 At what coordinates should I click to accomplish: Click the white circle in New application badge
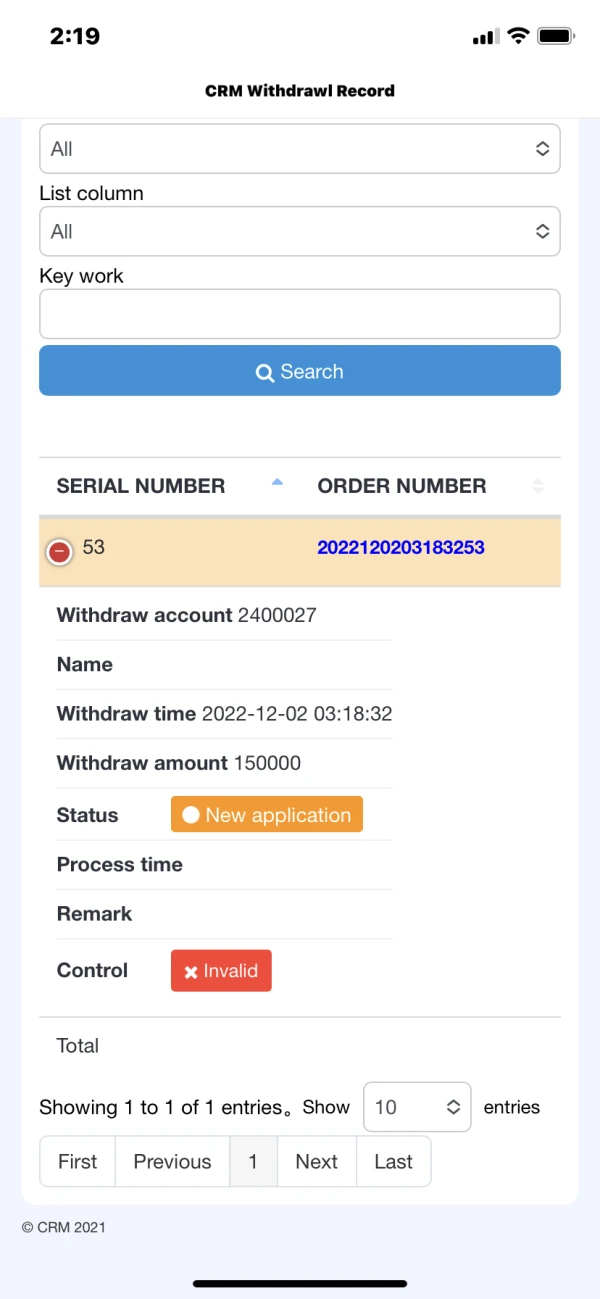[191, 815]
